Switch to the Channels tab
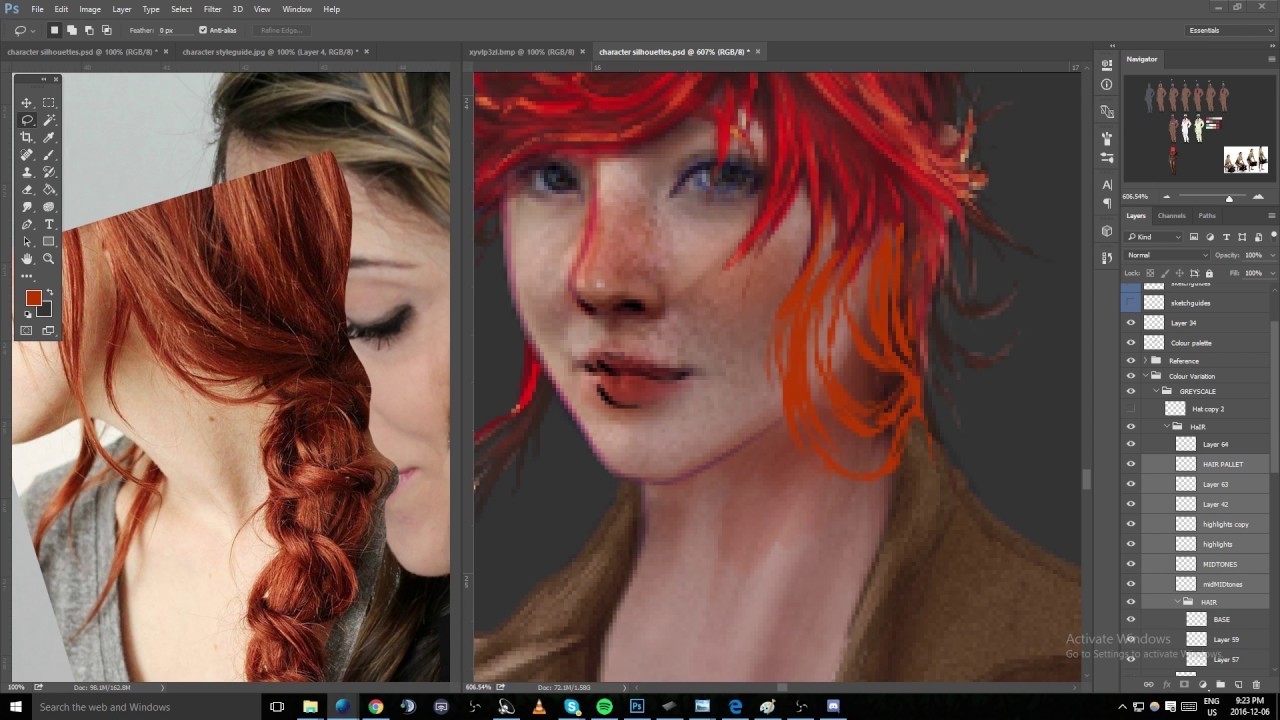 [1171, 216]
